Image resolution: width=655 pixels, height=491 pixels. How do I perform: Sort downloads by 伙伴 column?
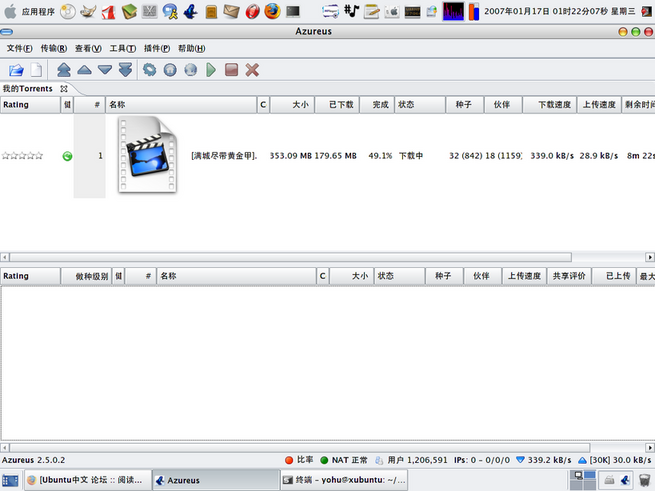click(503, 104)
